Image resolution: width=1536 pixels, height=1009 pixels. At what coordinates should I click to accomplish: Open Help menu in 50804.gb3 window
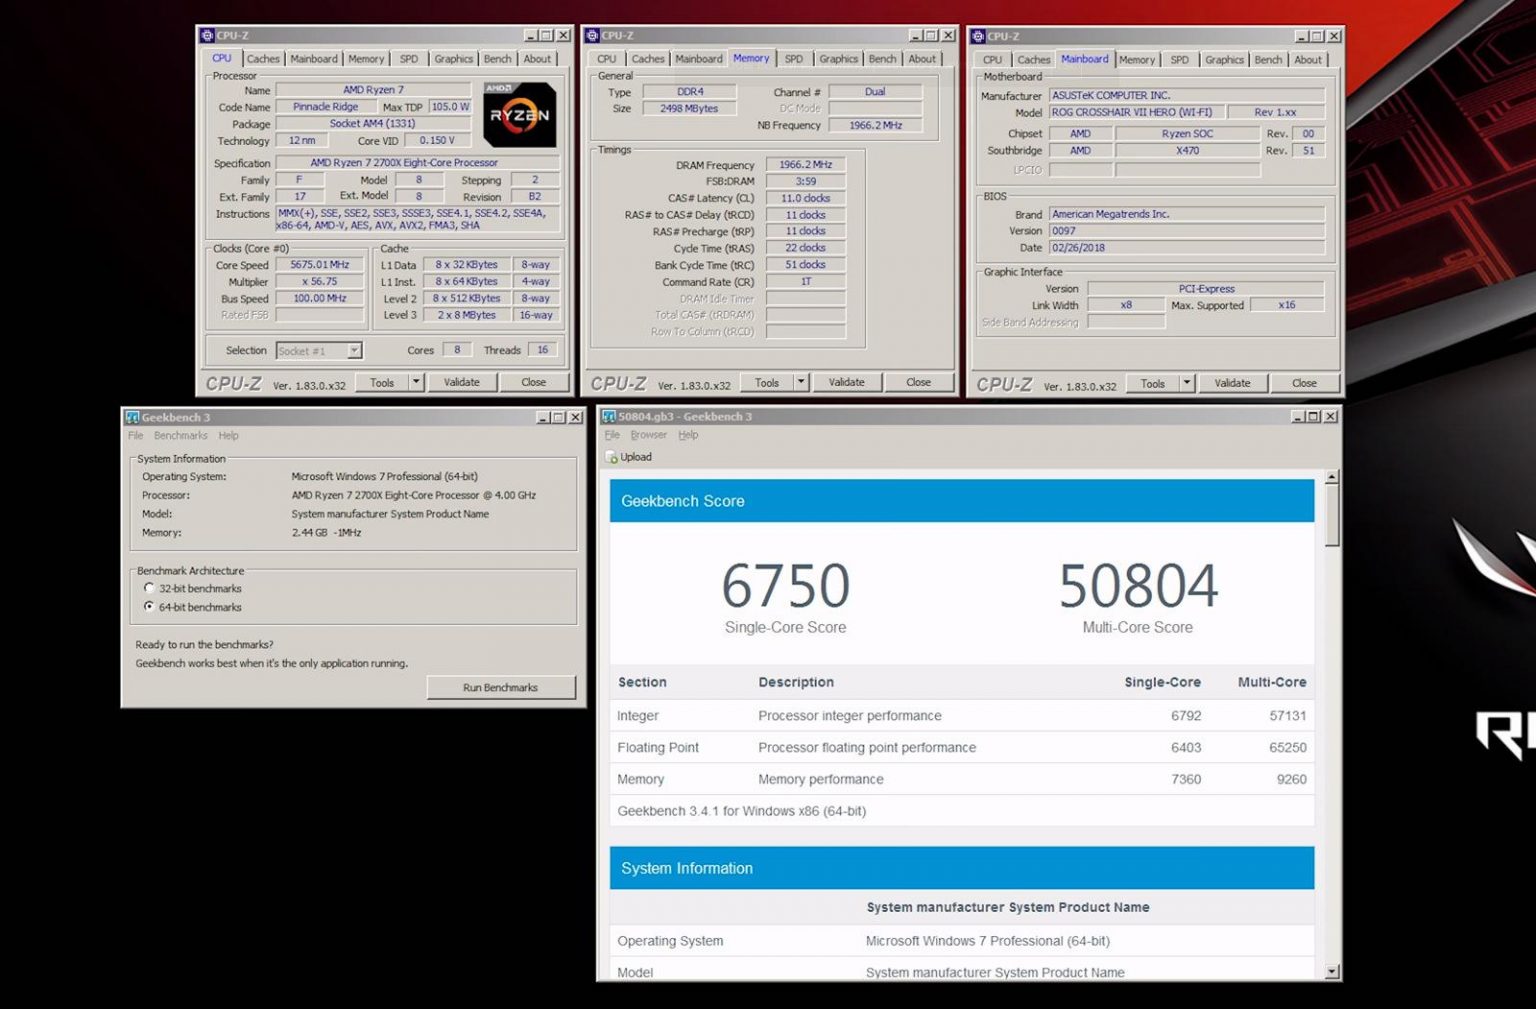coord(688,435)
